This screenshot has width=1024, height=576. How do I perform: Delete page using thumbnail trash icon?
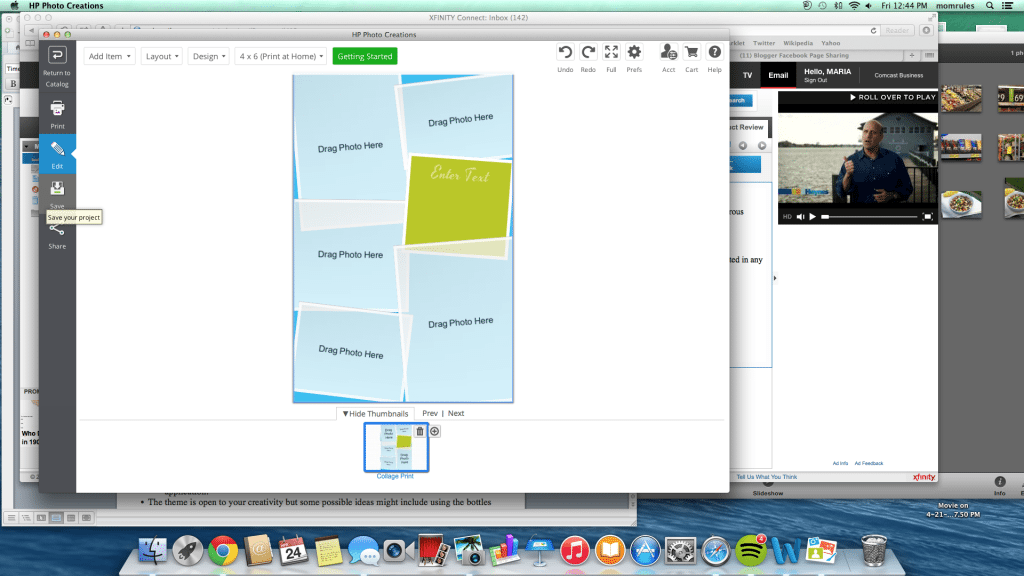click(x=420, y=431)
